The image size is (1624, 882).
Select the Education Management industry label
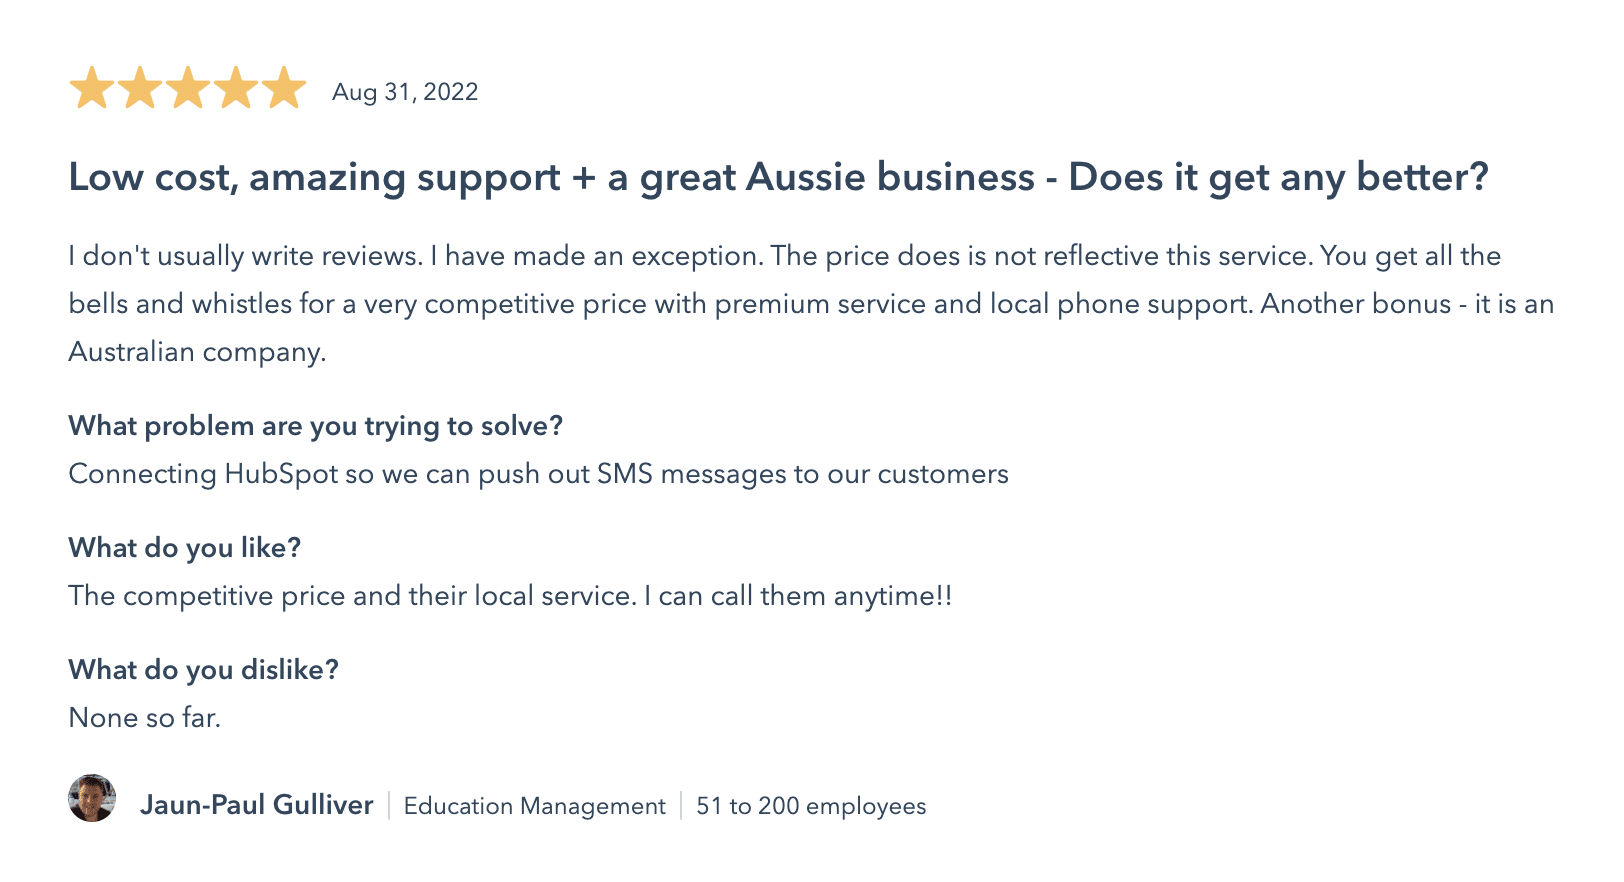click(x=534, y=806)
